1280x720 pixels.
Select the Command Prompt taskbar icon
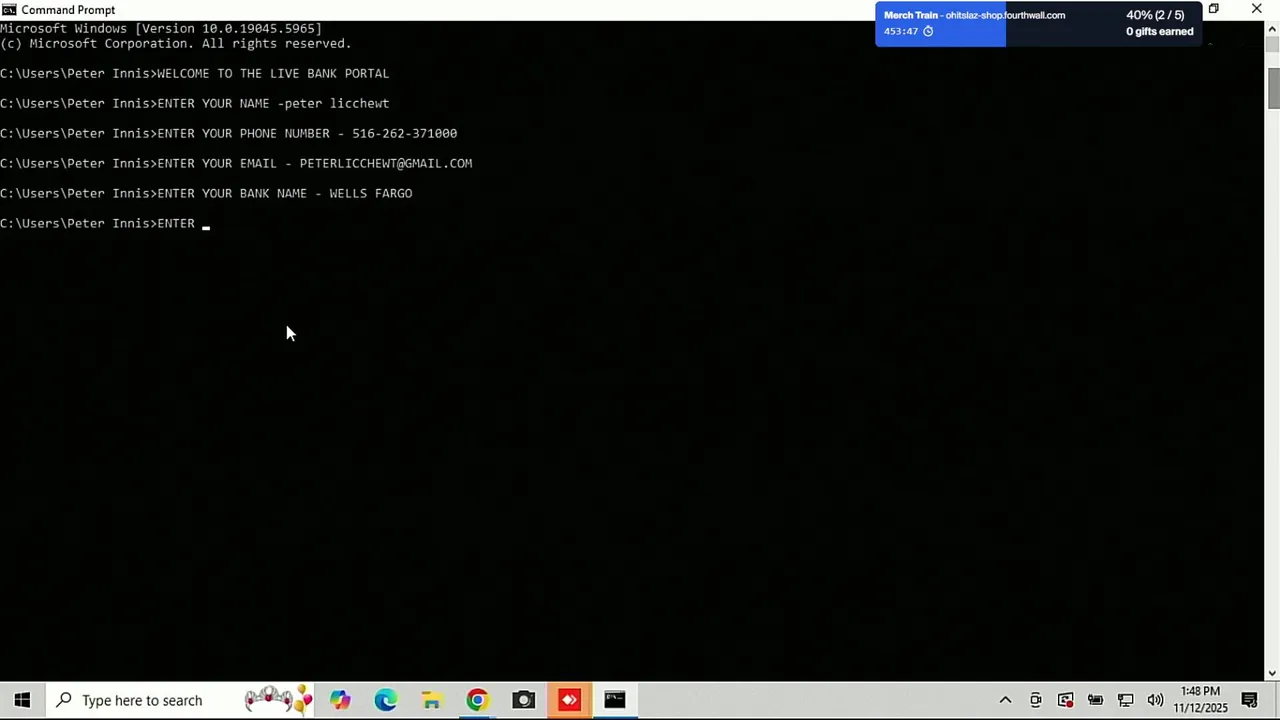pos(615,700)
